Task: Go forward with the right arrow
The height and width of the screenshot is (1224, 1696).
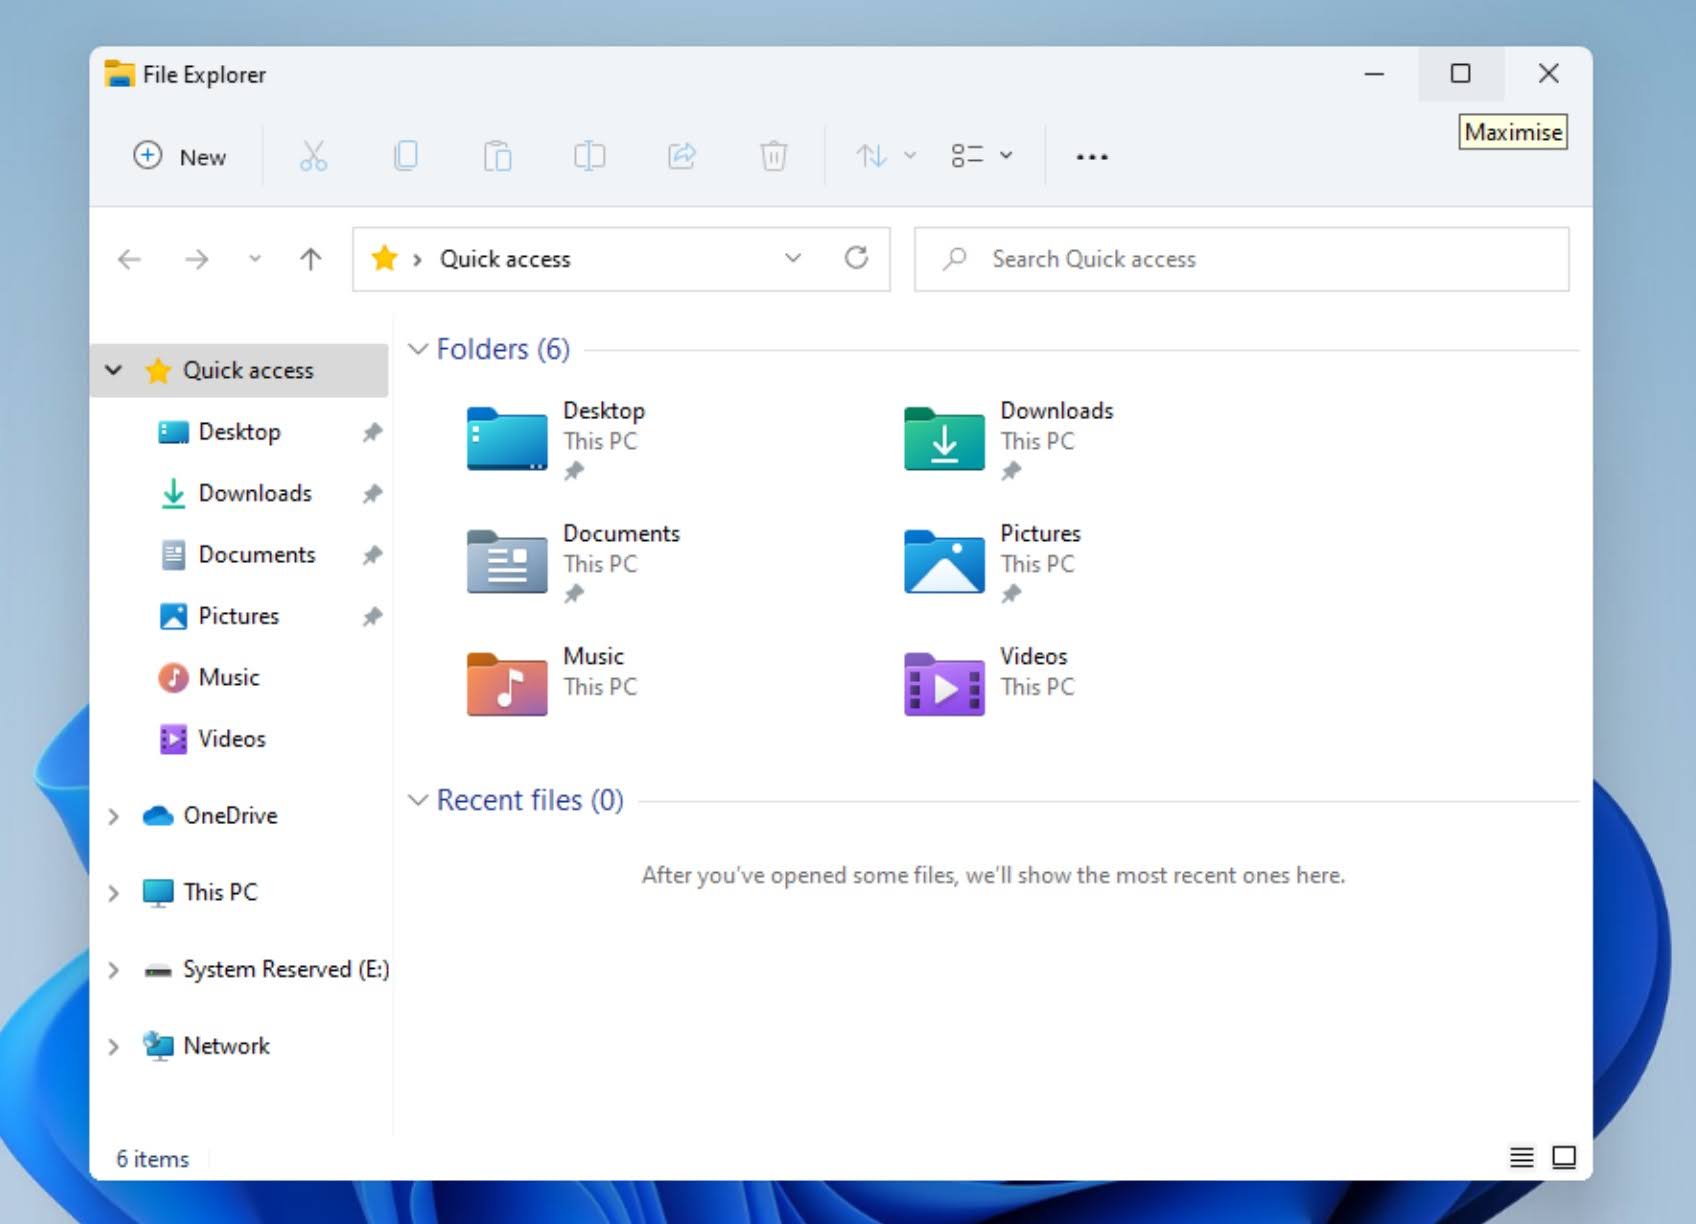Action: (x=197, y=260)
